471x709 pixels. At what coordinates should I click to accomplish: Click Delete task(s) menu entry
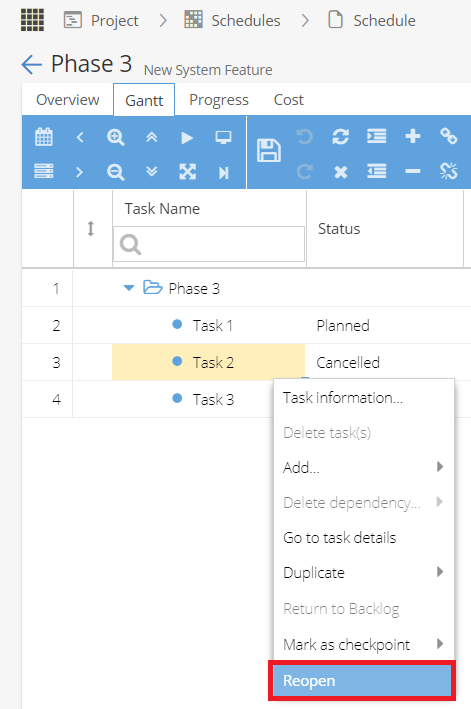[x=364, y=433]
